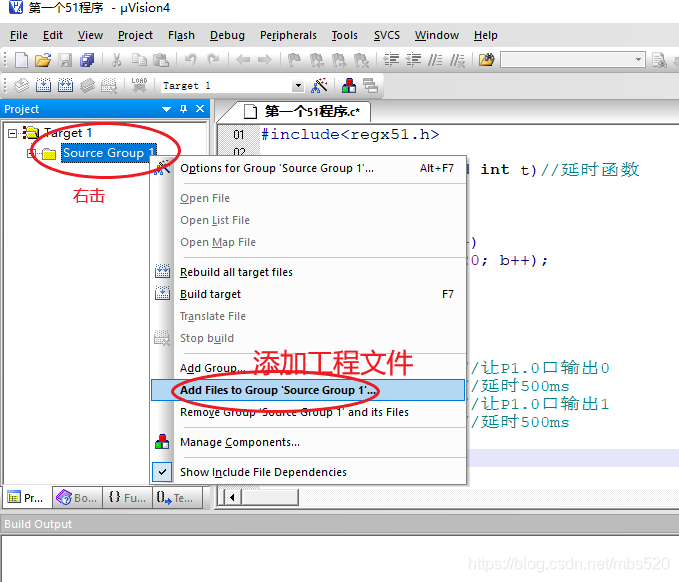Switch to the Pr... project tab
This screenshot has width=679, height=582.
pyautogui.click(x=27, y=498)
